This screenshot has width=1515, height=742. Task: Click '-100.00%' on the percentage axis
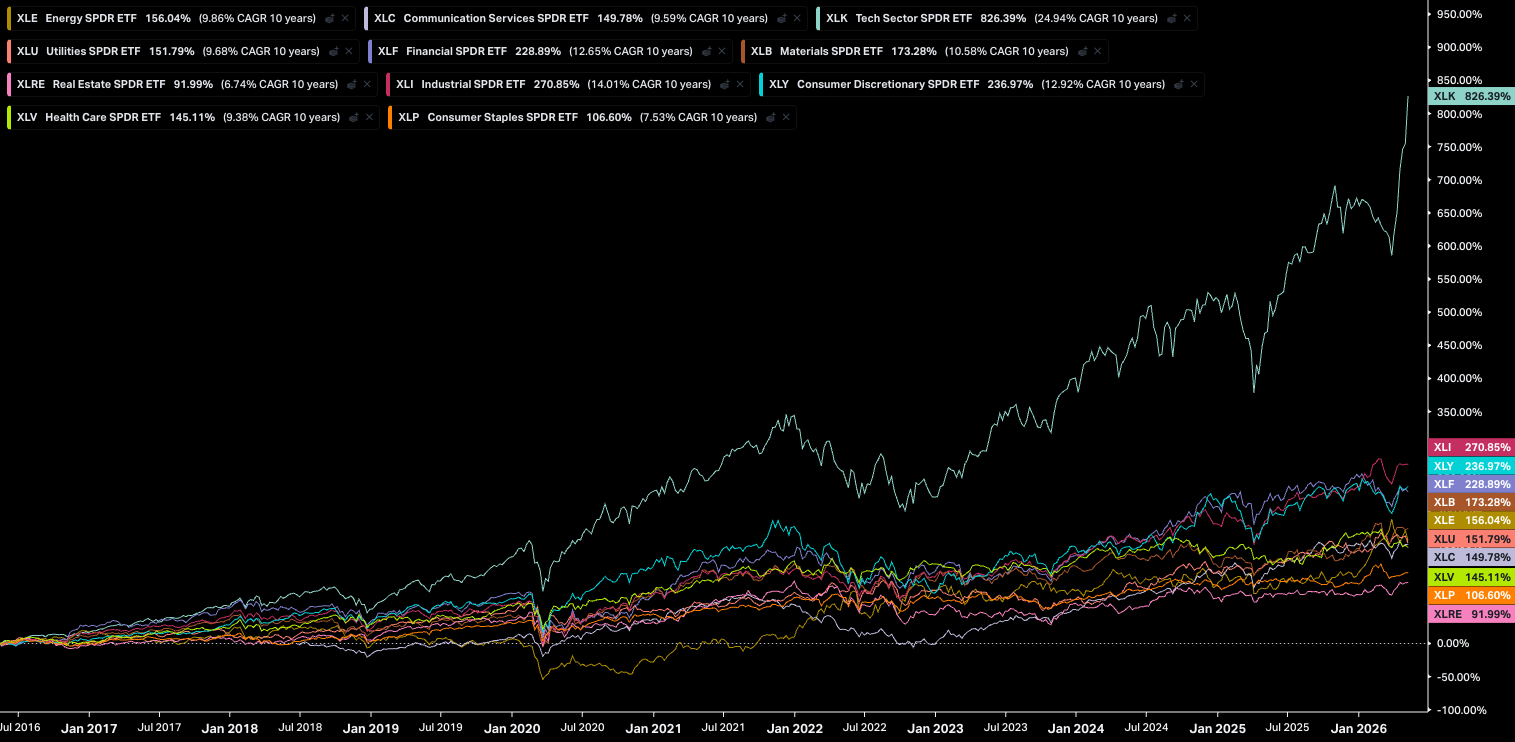1460,710
